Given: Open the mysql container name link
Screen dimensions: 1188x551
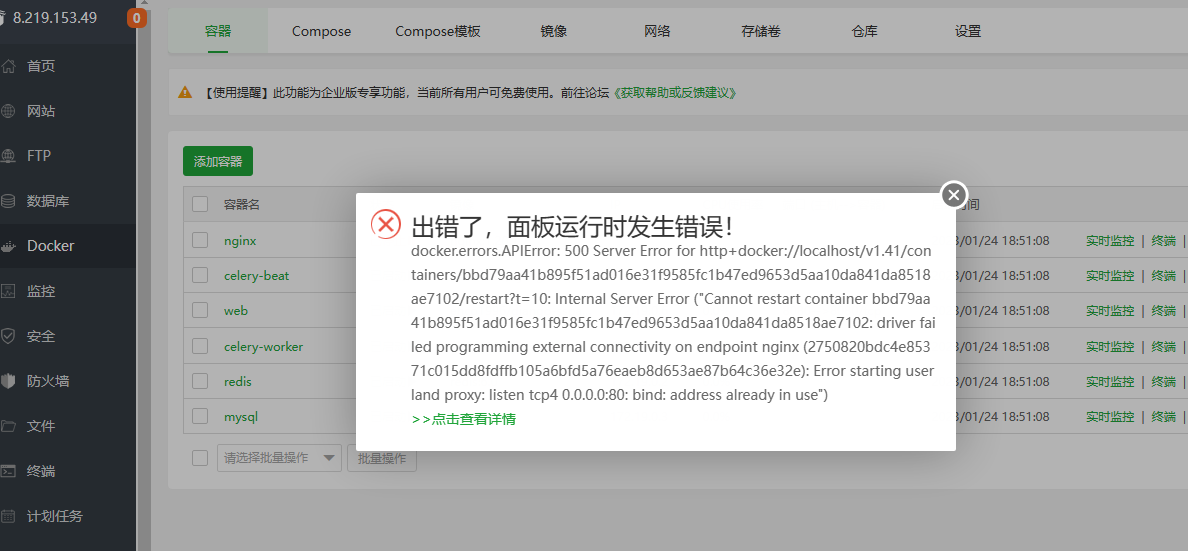Looking at the screenshot, I should (x=242, y=416).
